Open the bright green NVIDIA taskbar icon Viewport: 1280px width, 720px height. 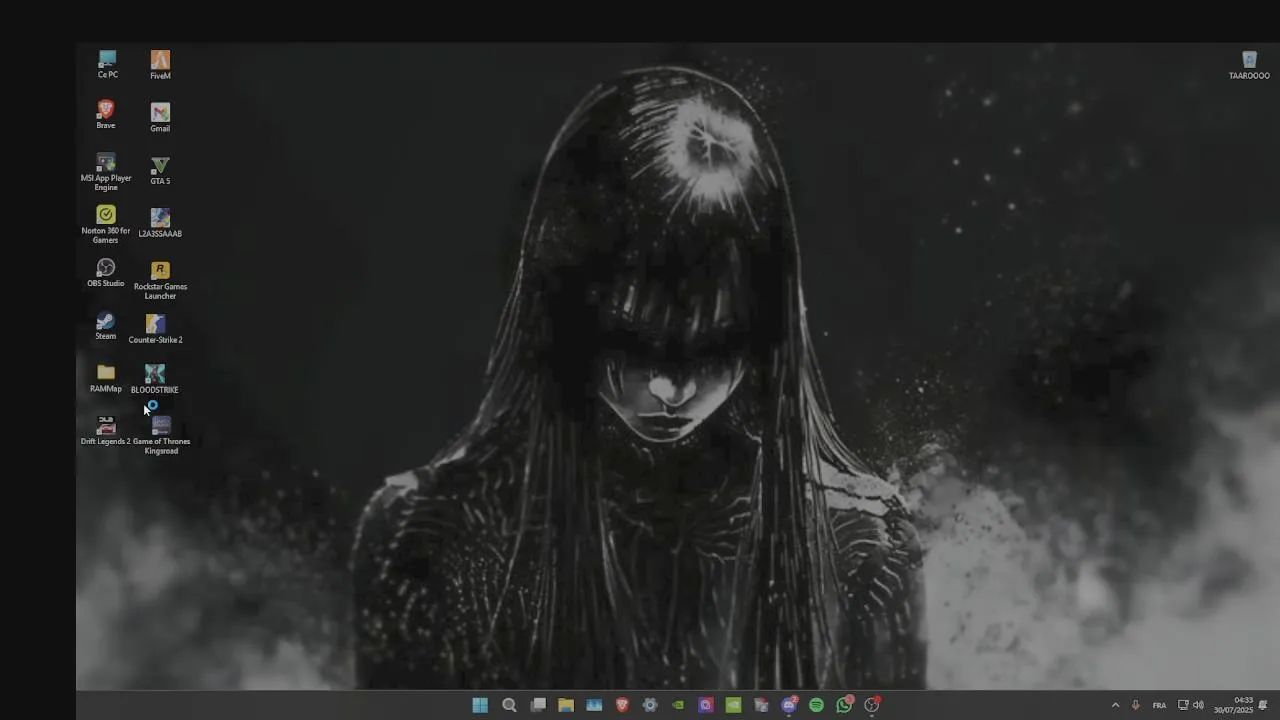tap(733, 705)
